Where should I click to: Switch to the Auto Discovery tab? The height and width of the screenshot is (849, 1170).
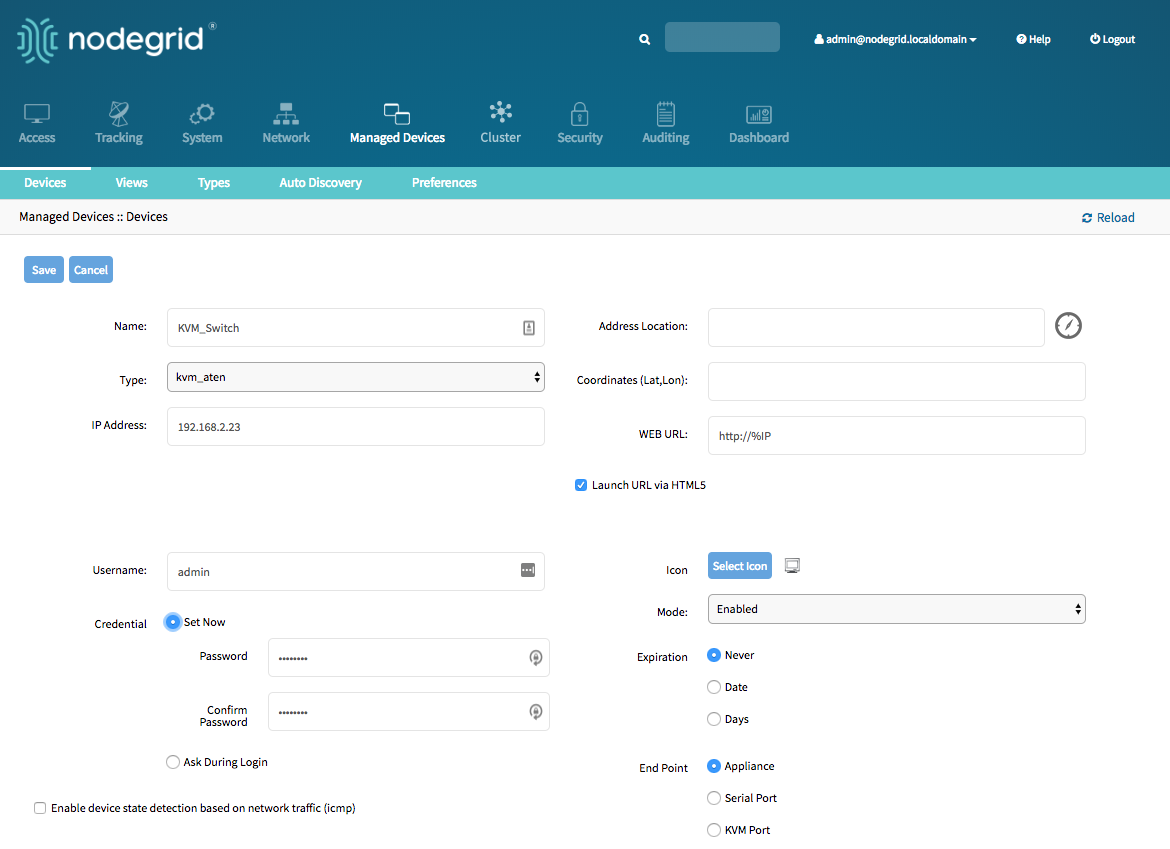[x=320, y=183]
